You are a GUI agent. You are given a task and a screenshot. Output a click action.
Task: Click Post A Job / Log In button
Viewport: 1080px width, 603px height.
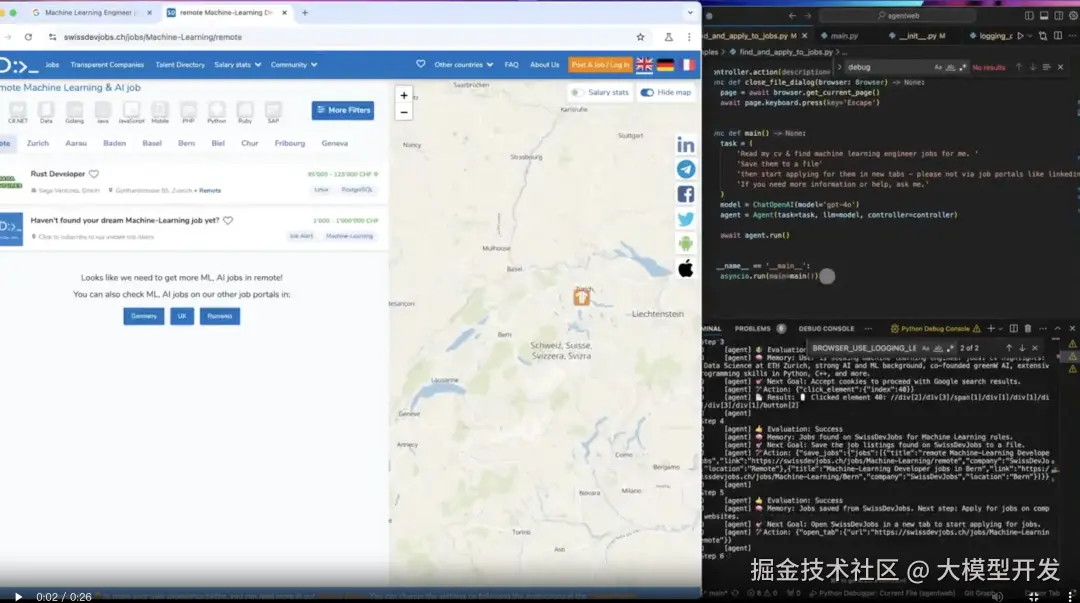point(600,65)
